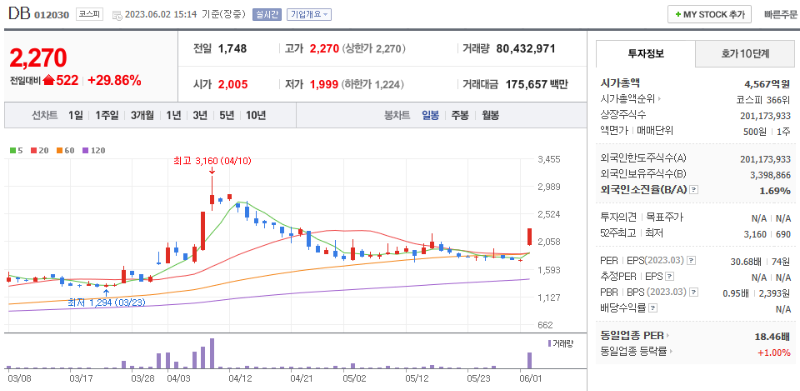The width and height of the screenshot is (800, 391).
Task: Click the 액면가 value 500원
Action: pos(754,131)
